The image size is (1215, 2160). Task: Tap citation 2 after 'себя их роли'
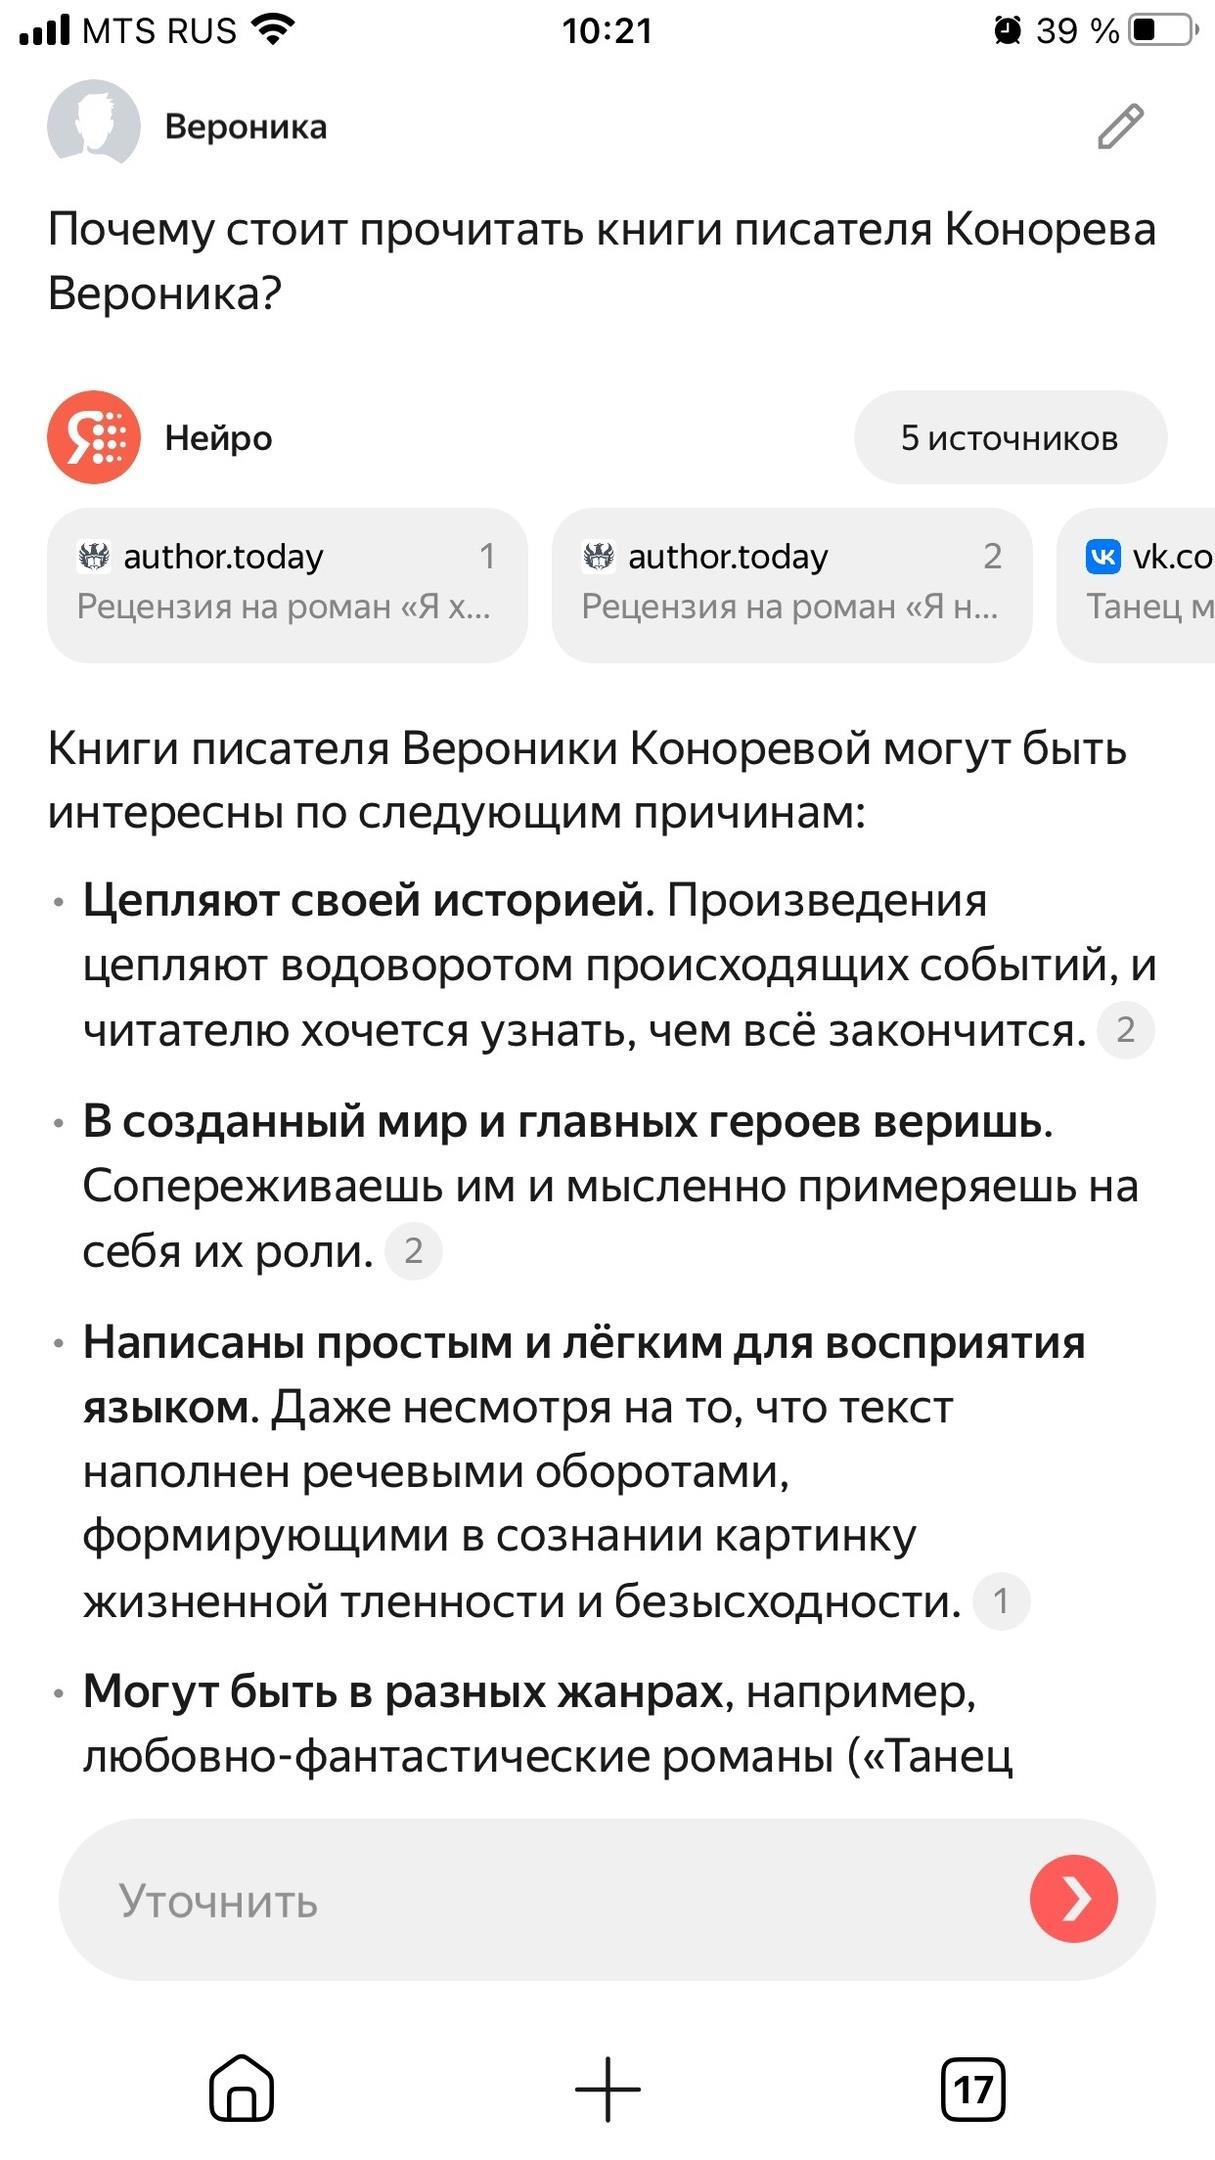(x=413, y=1251)
